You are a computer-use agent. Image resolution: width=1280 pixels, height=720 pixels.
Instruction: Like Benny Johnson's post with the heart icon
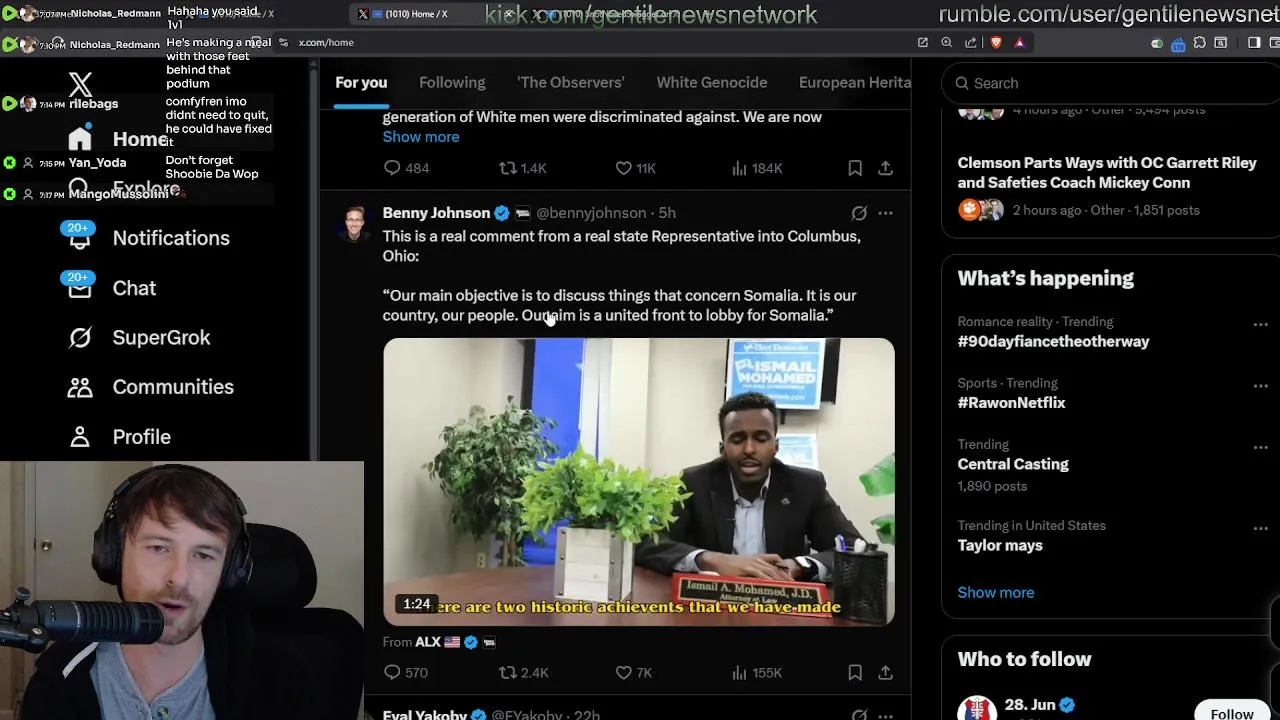[x=623, y=672]
